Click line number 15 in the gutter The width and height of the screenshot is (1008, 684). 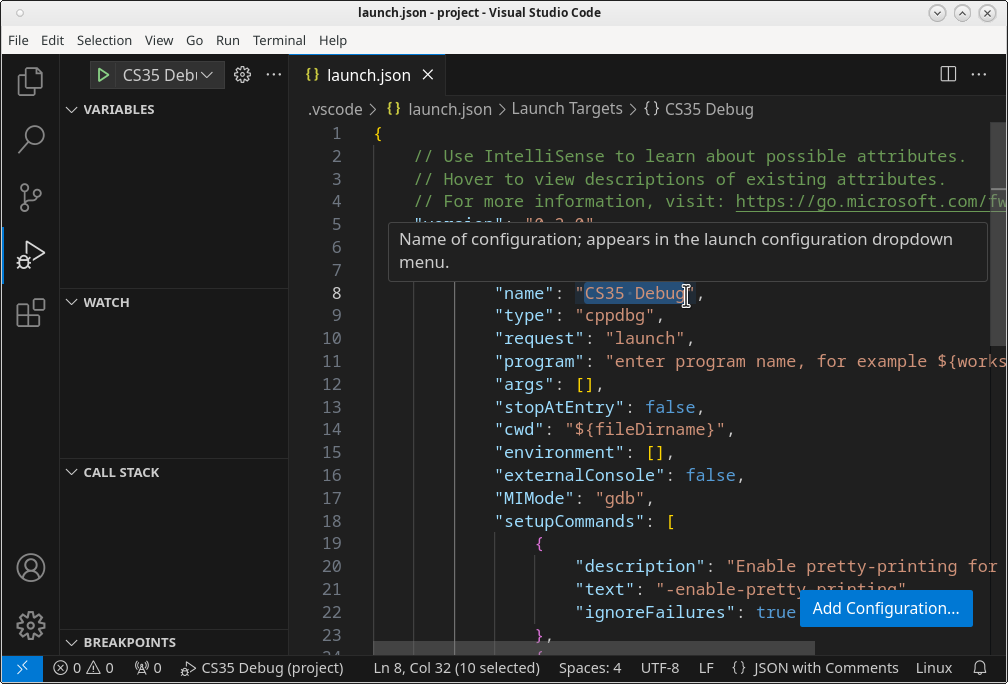pos(332,453)
